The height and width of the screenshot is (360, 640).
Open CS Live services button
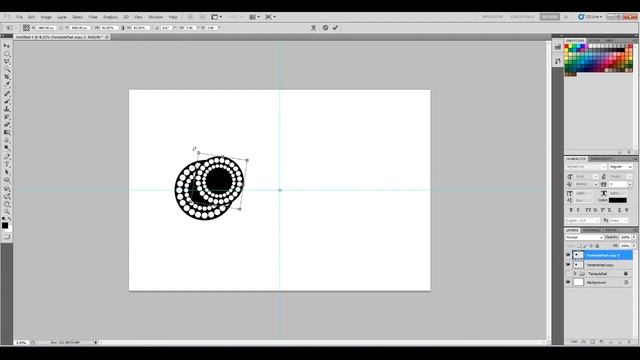click(x=590, y=17)
